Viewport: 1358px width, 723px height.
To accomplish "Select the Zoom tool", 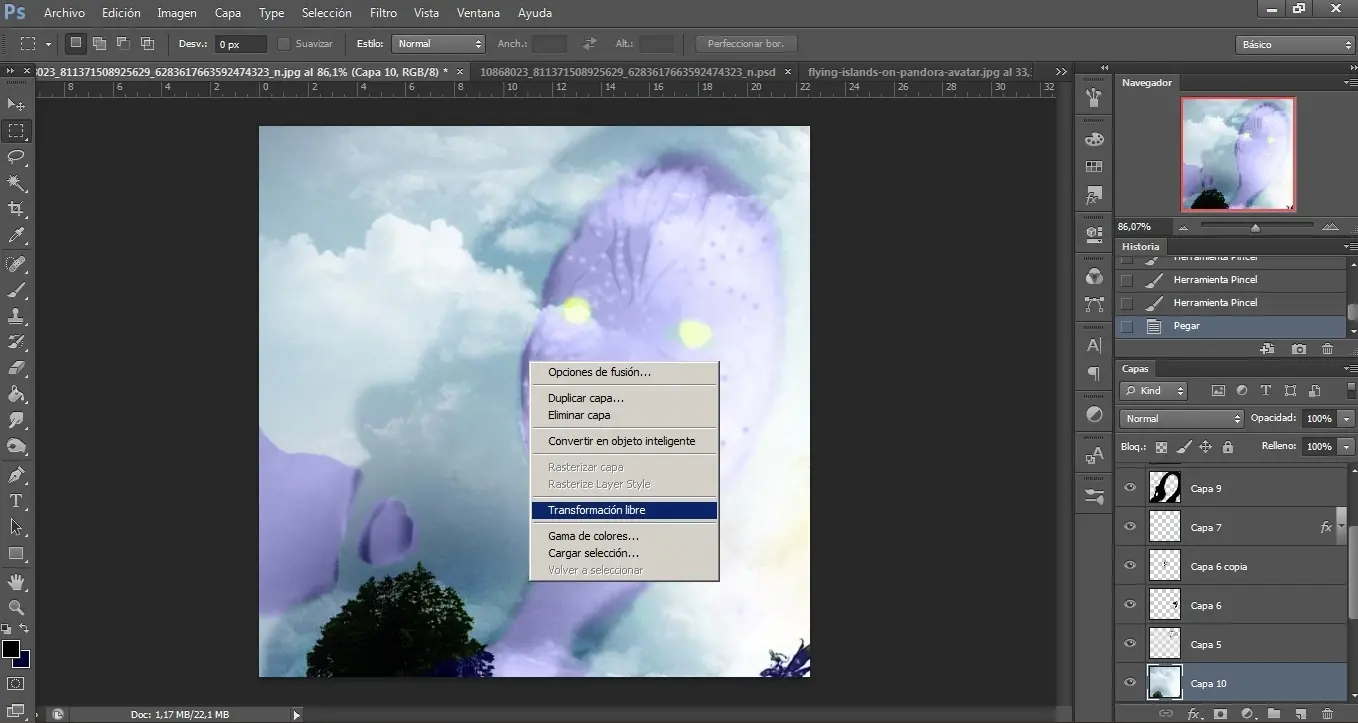I will click(x=16, y=607).
